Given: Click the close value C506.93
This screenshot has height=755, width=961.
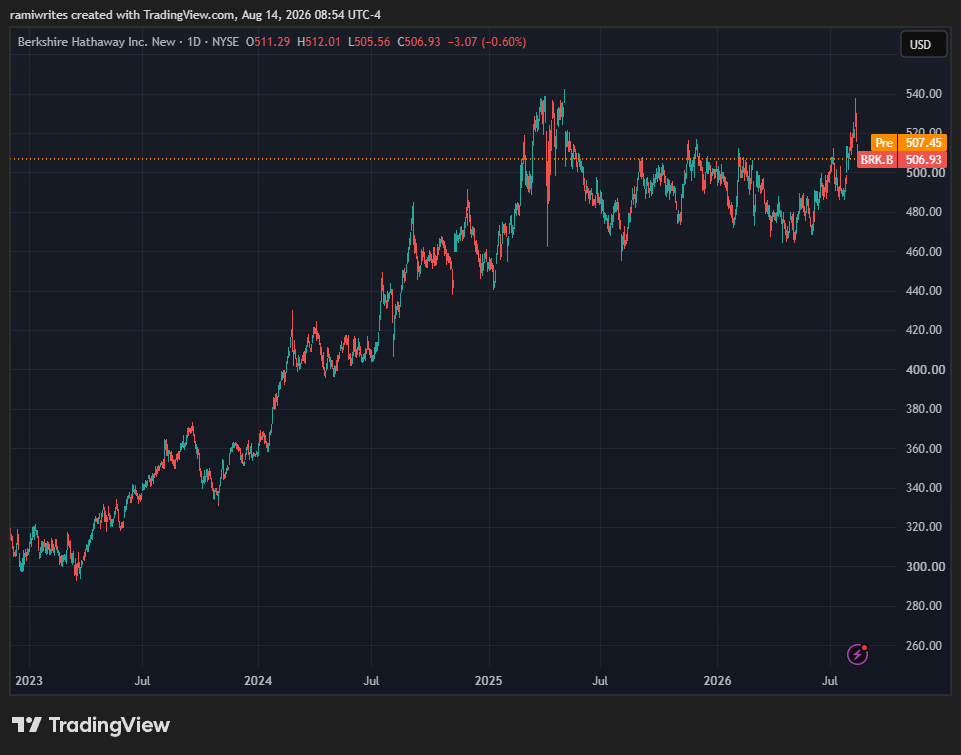Looking at the screenshot, I should 419,42.
